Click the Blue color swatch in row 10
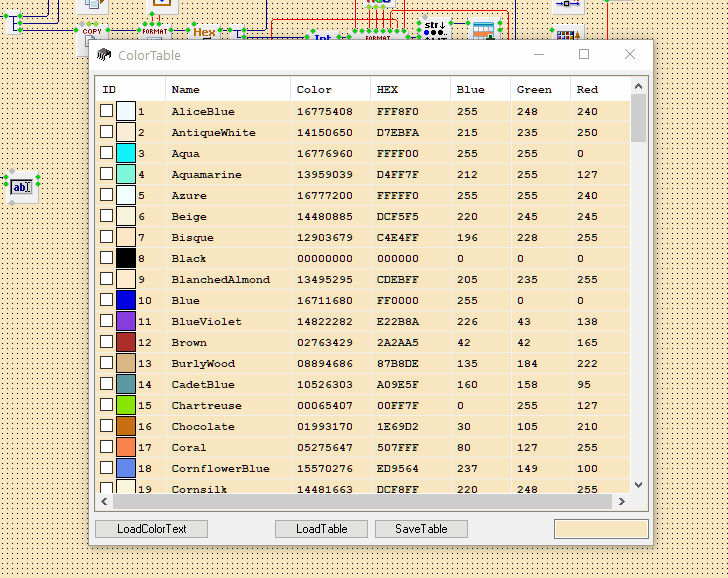The width and height of the screenshot is (728, 578). [x=126, y=300]
